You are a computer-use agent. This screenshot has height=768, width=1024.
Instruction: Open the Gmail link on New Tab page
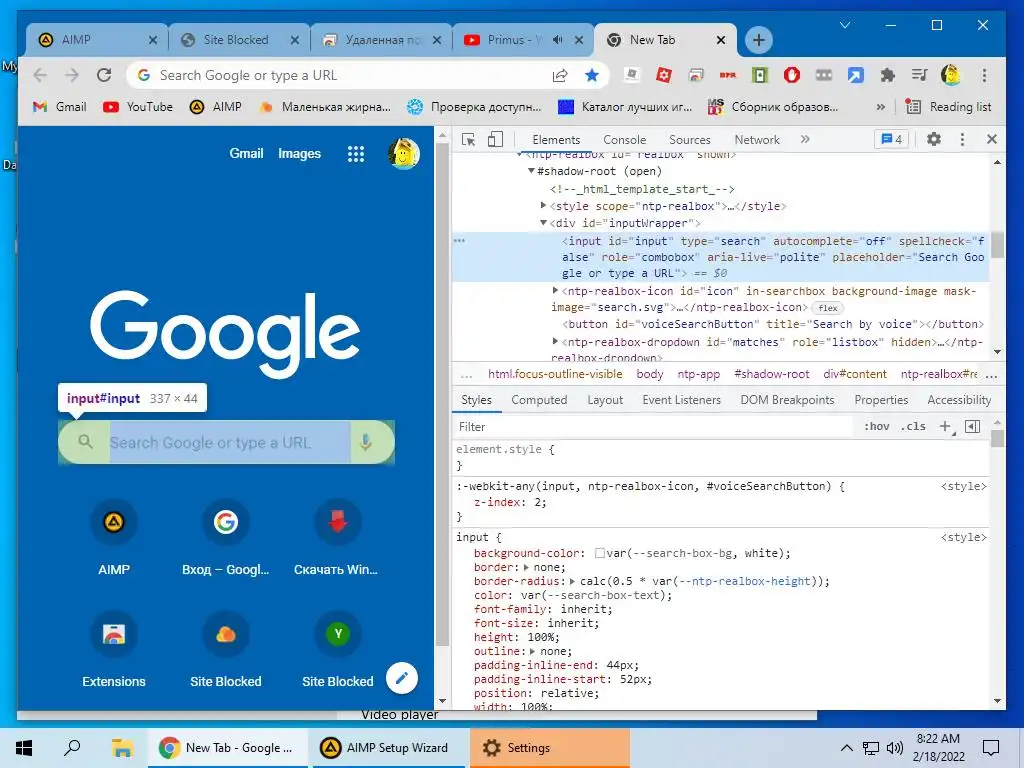[x=246, y=153]
